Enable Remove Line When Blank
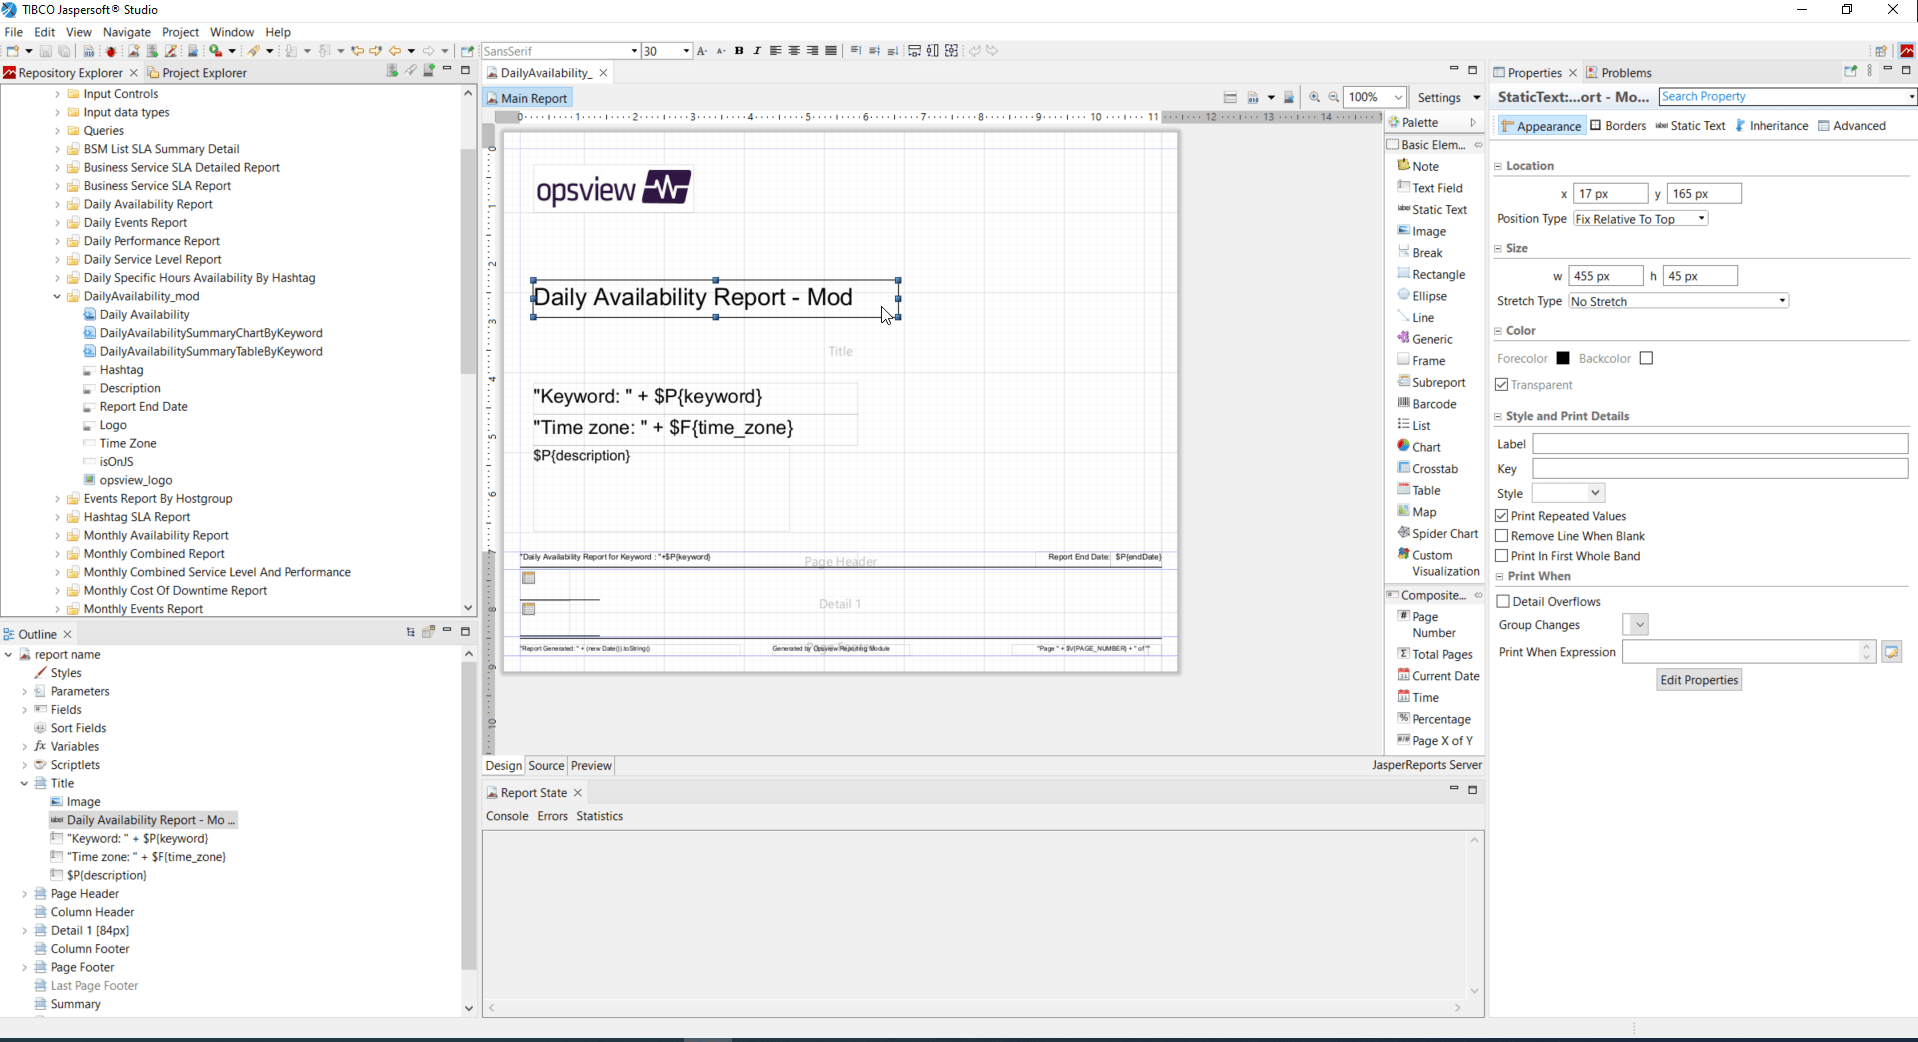Viewport: 1918px width, 1042px height. (1501, 536)
